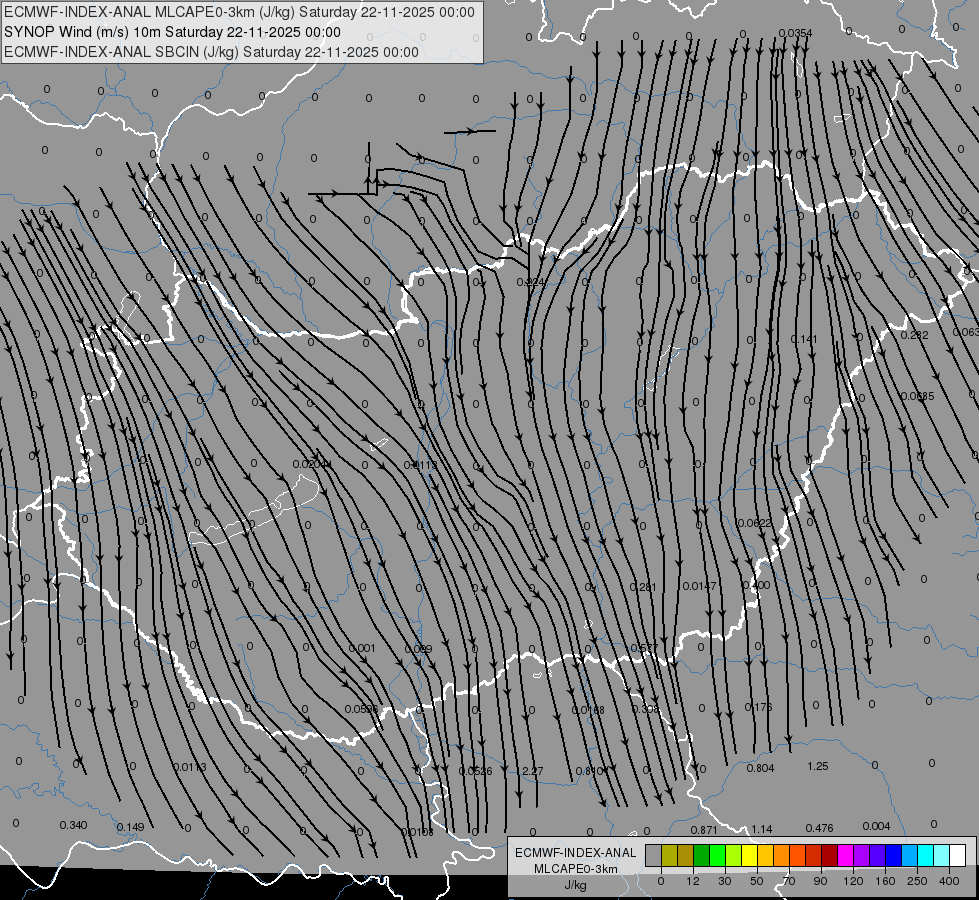
Task: Select the gray legend swatch
Action: 654,855
